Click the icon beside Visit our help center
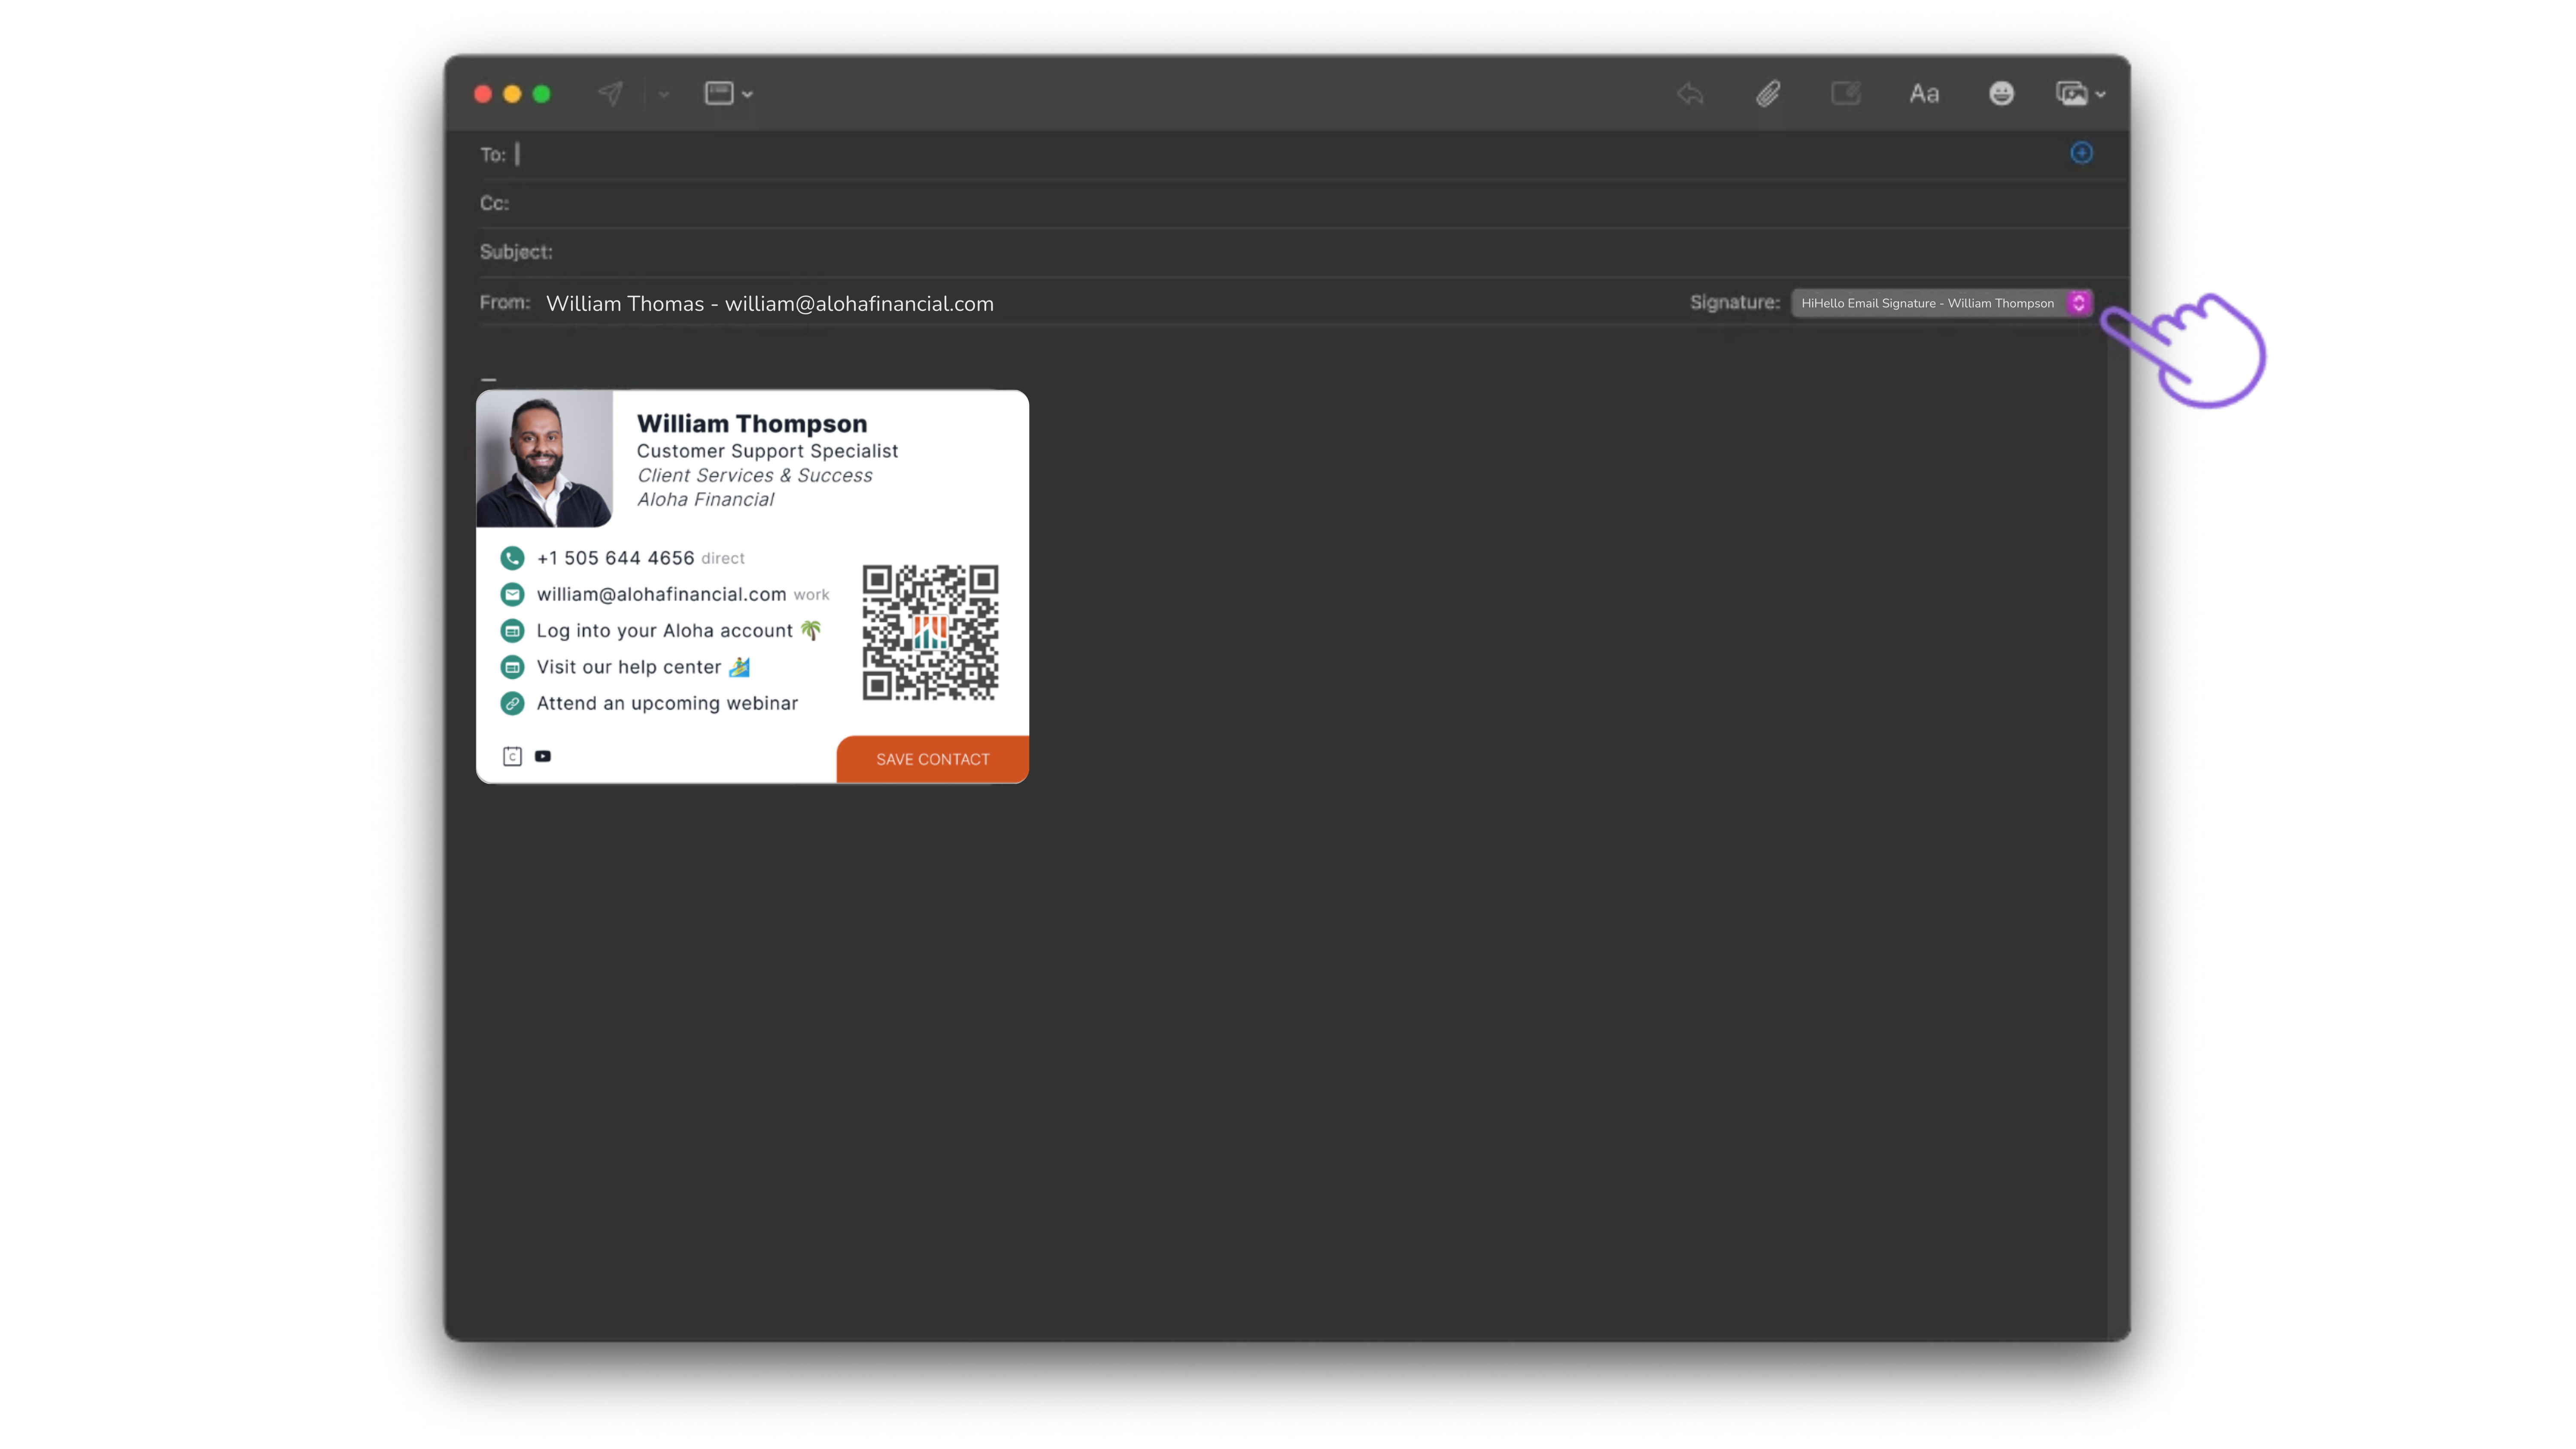Screen dimensions: 2576x1449 click(x=512, y=667)
